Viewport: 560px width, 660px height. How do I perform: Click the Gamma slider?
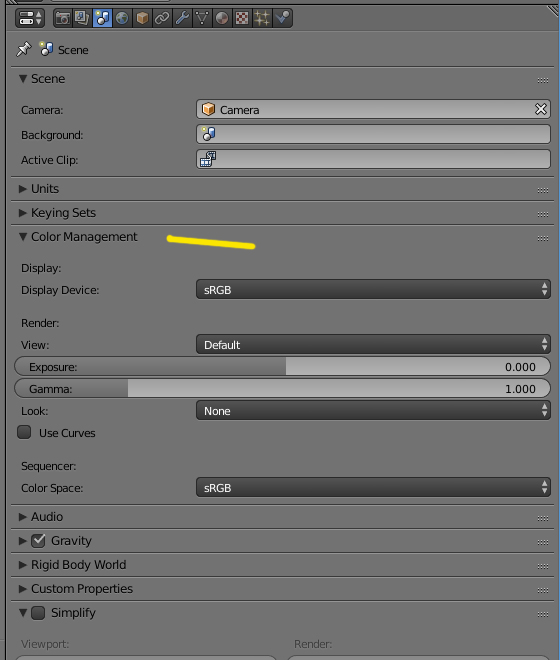[x=282, y=389]
